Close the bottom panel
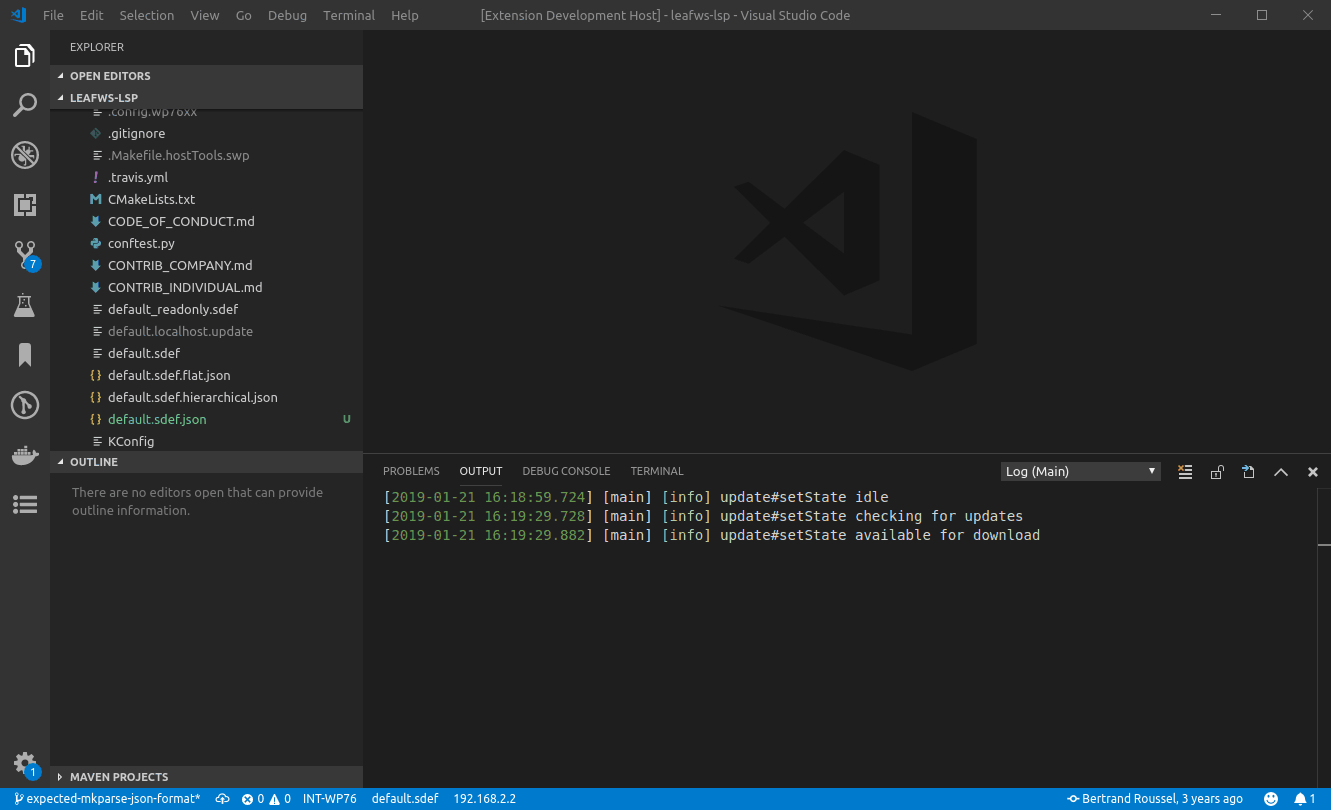The height and width of the screenshot is (810, 1331). (1313, 472)
